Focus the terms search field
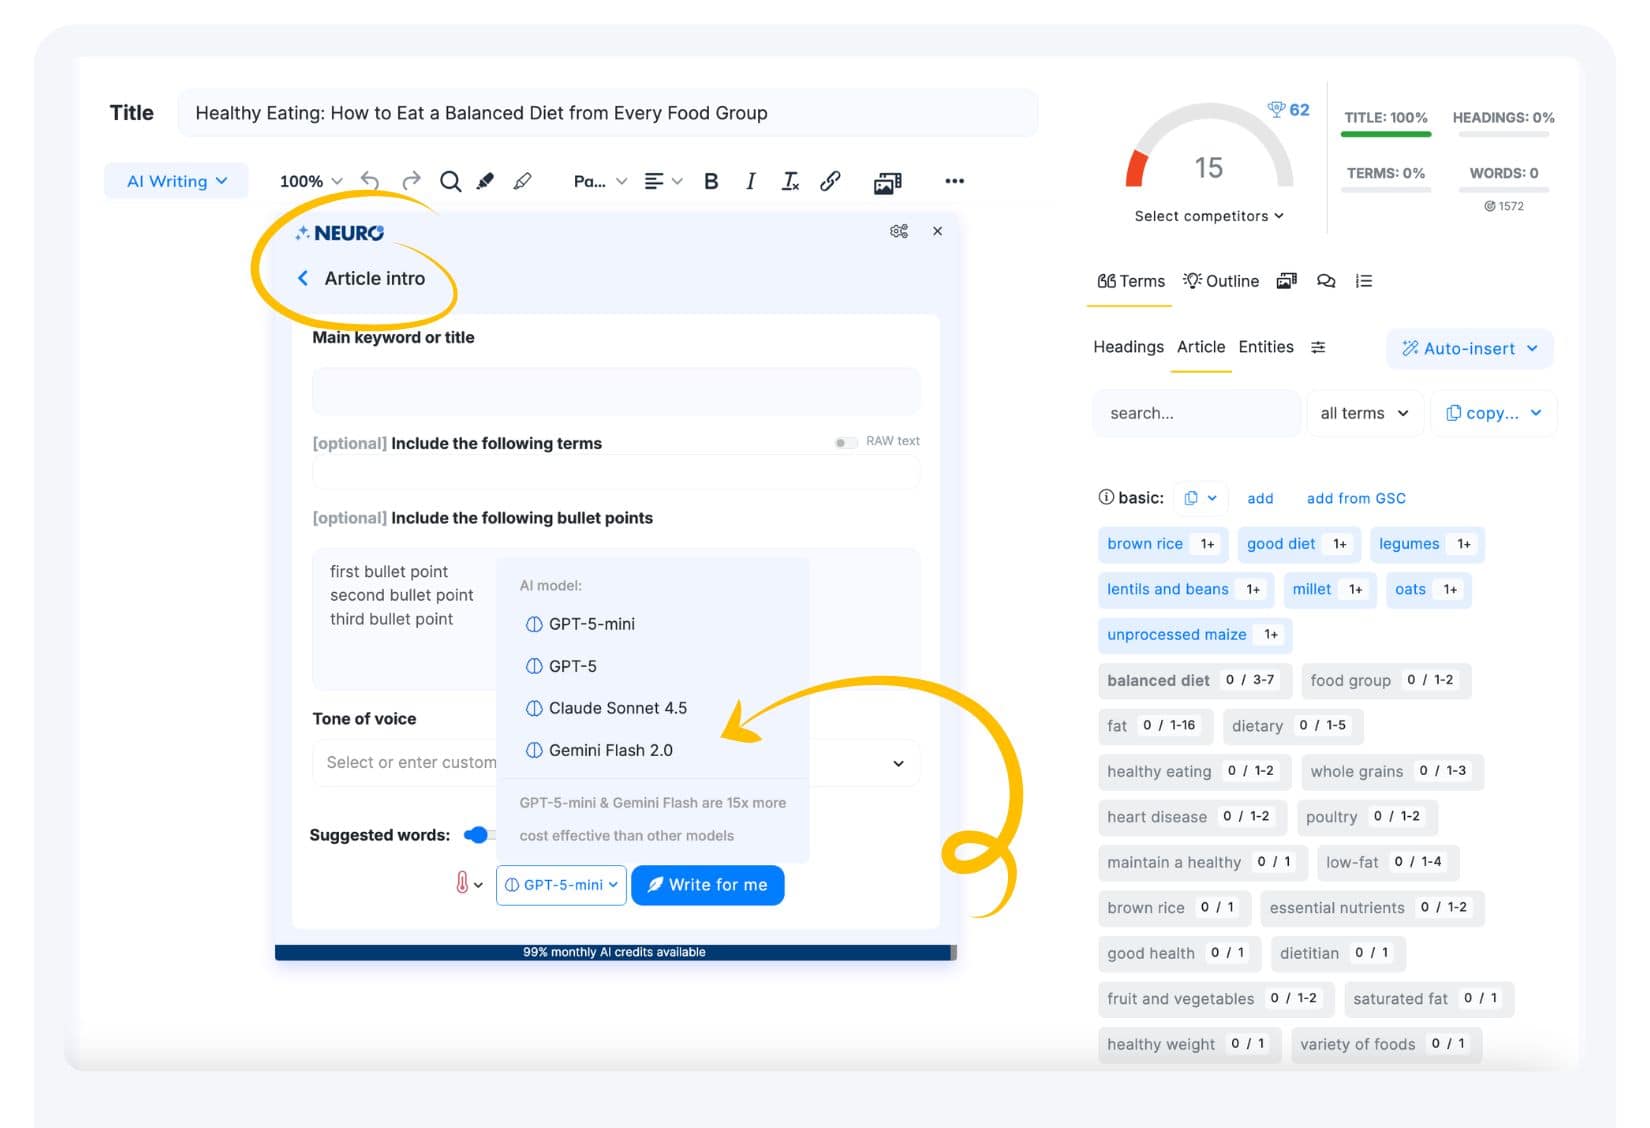 point(1197,413)
